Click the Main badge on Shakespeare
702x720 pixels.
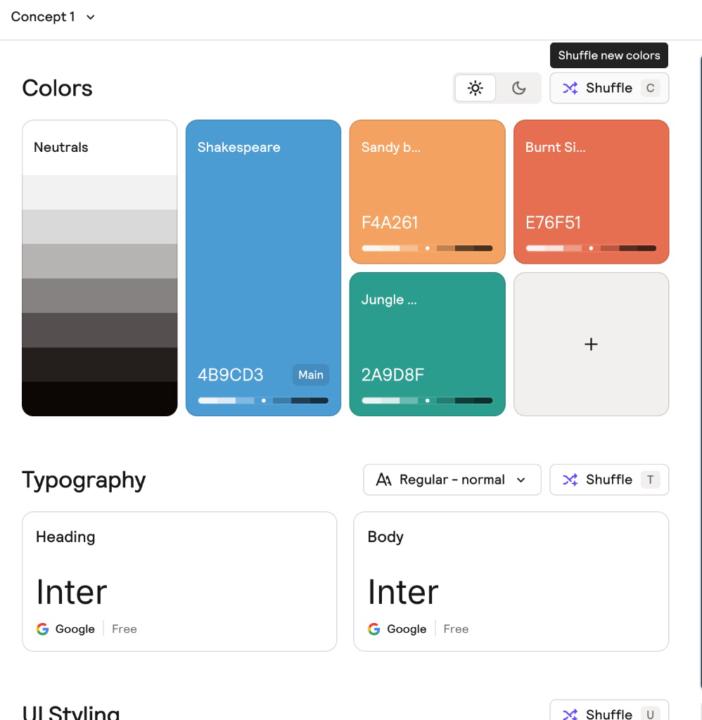pos(311,375)
